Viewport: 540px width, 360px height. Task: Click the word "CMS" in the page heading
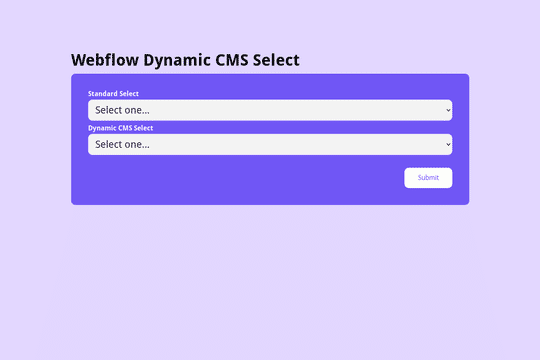[x=232, y=60]
